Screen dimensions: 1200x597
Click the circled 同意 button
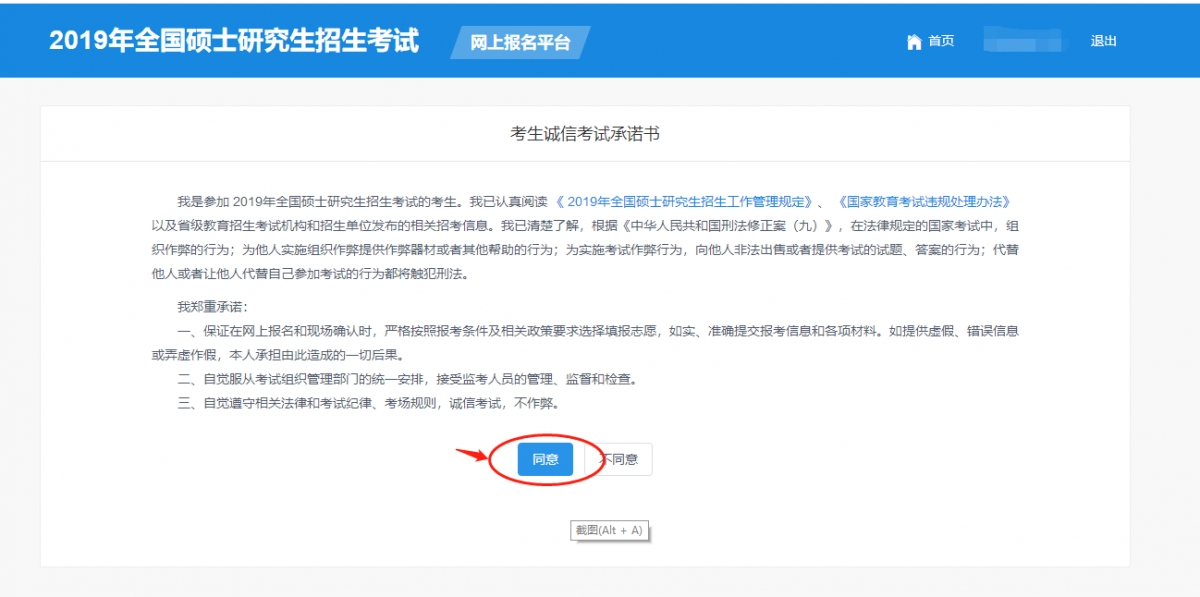pos(544,459)
